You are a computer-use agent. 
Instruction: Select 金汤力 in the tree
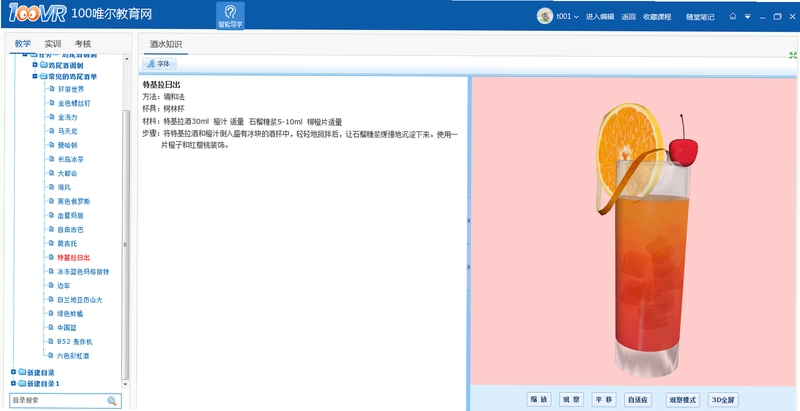(68, 117)
